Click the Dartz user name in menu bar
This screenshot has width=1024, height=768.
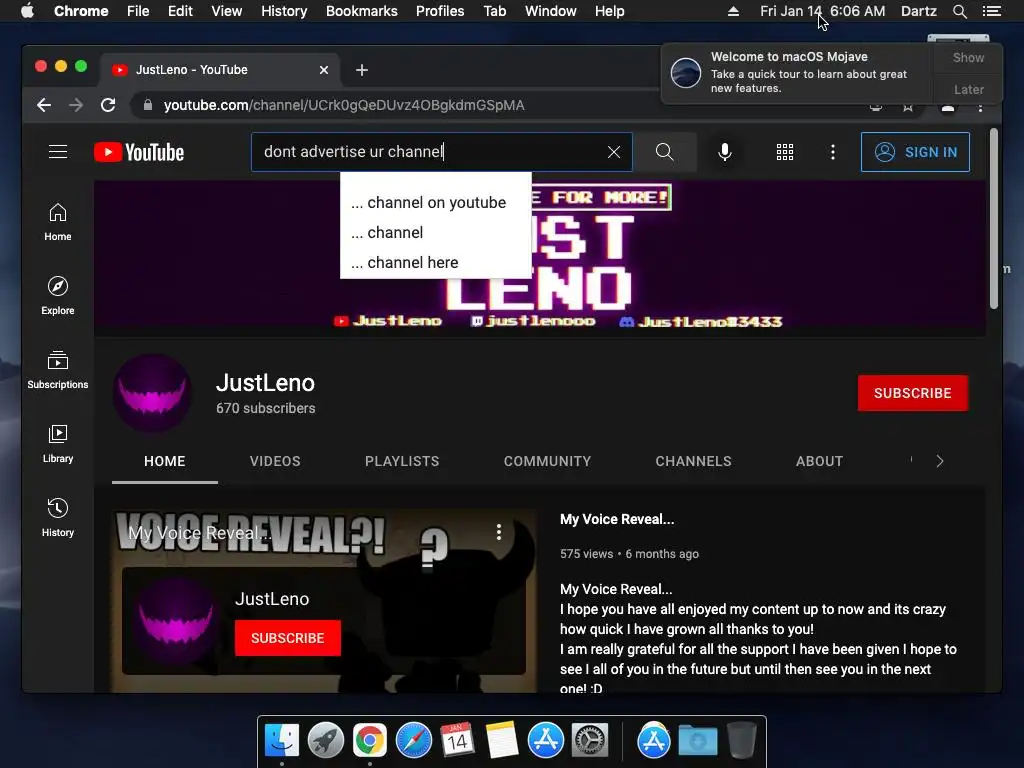point(918,11)
